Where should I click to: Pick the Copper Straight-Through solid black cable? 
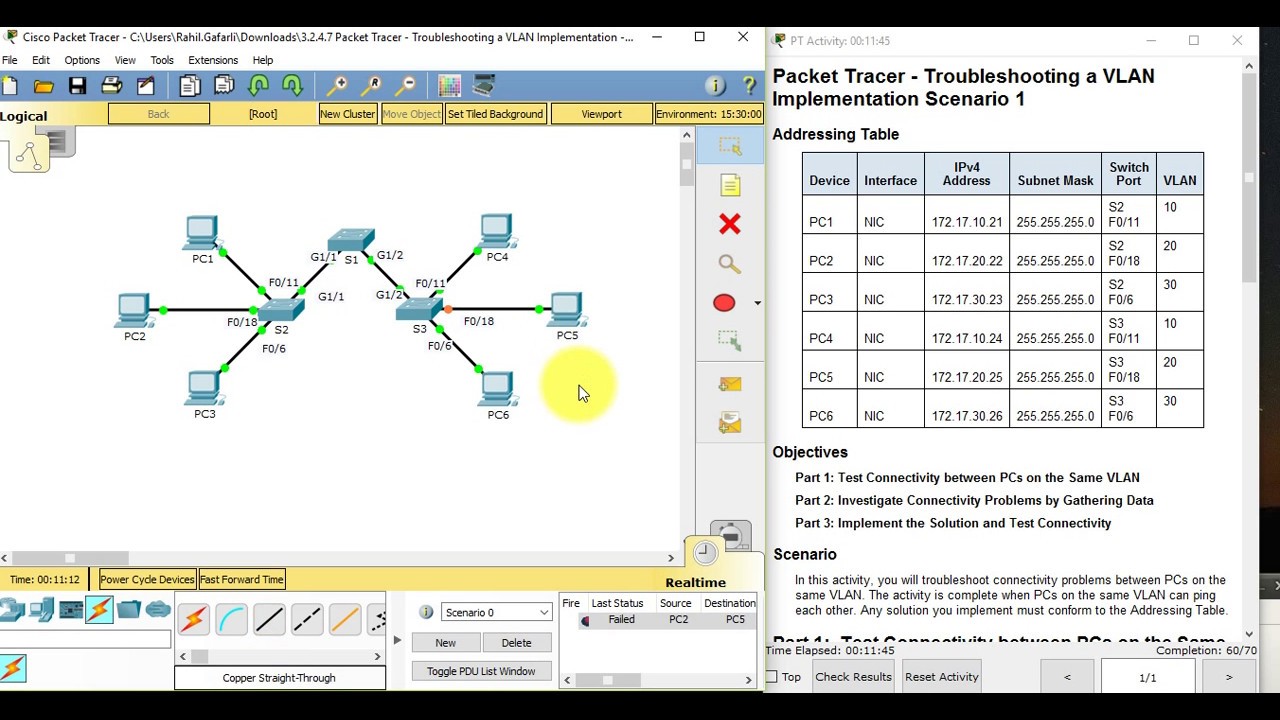(x=269, y=620)
